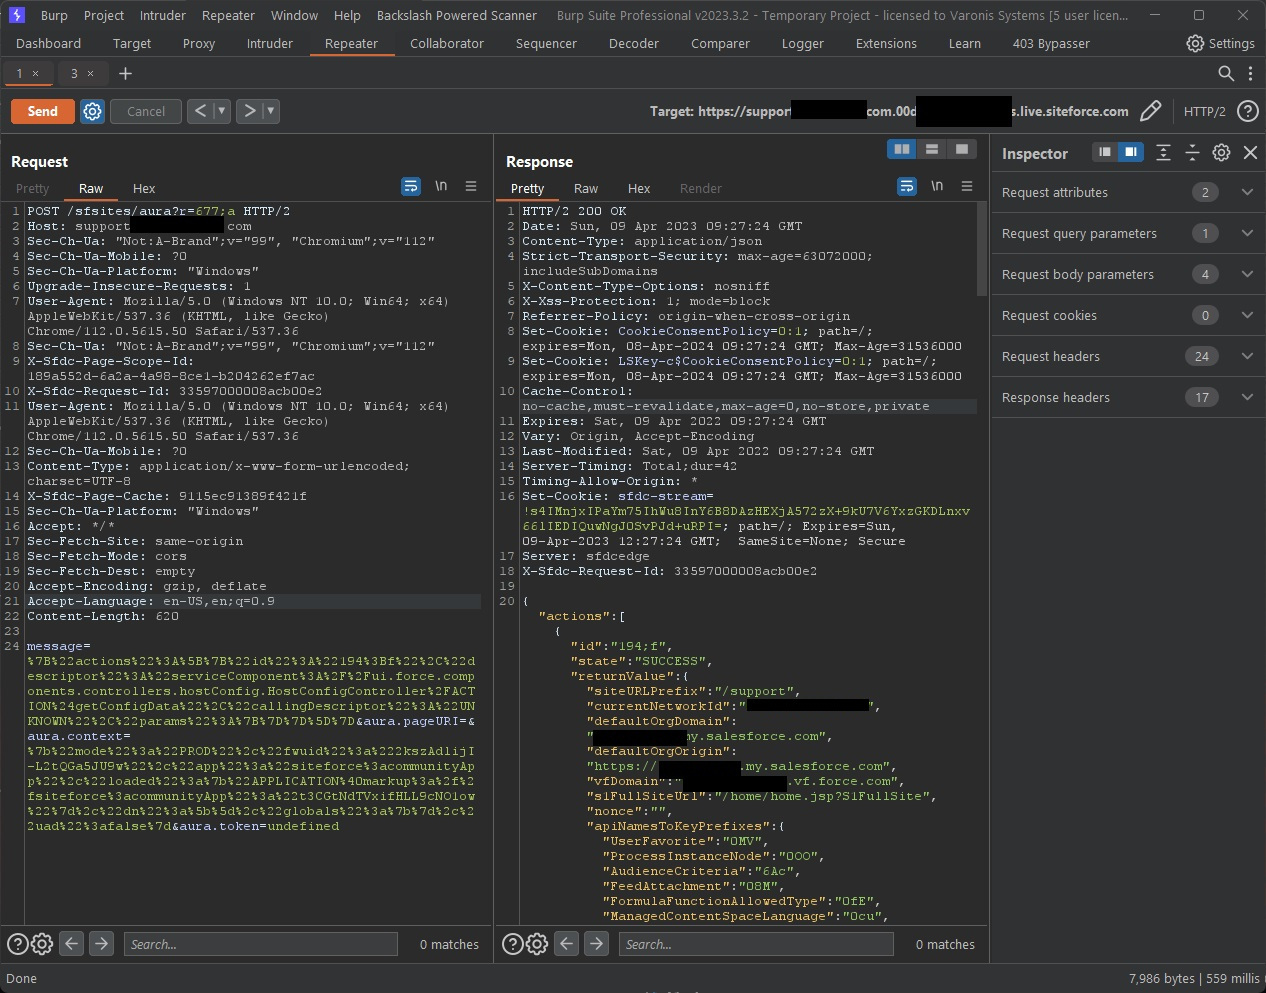Click the Response search input field
1266x993 pixels.
756,943
